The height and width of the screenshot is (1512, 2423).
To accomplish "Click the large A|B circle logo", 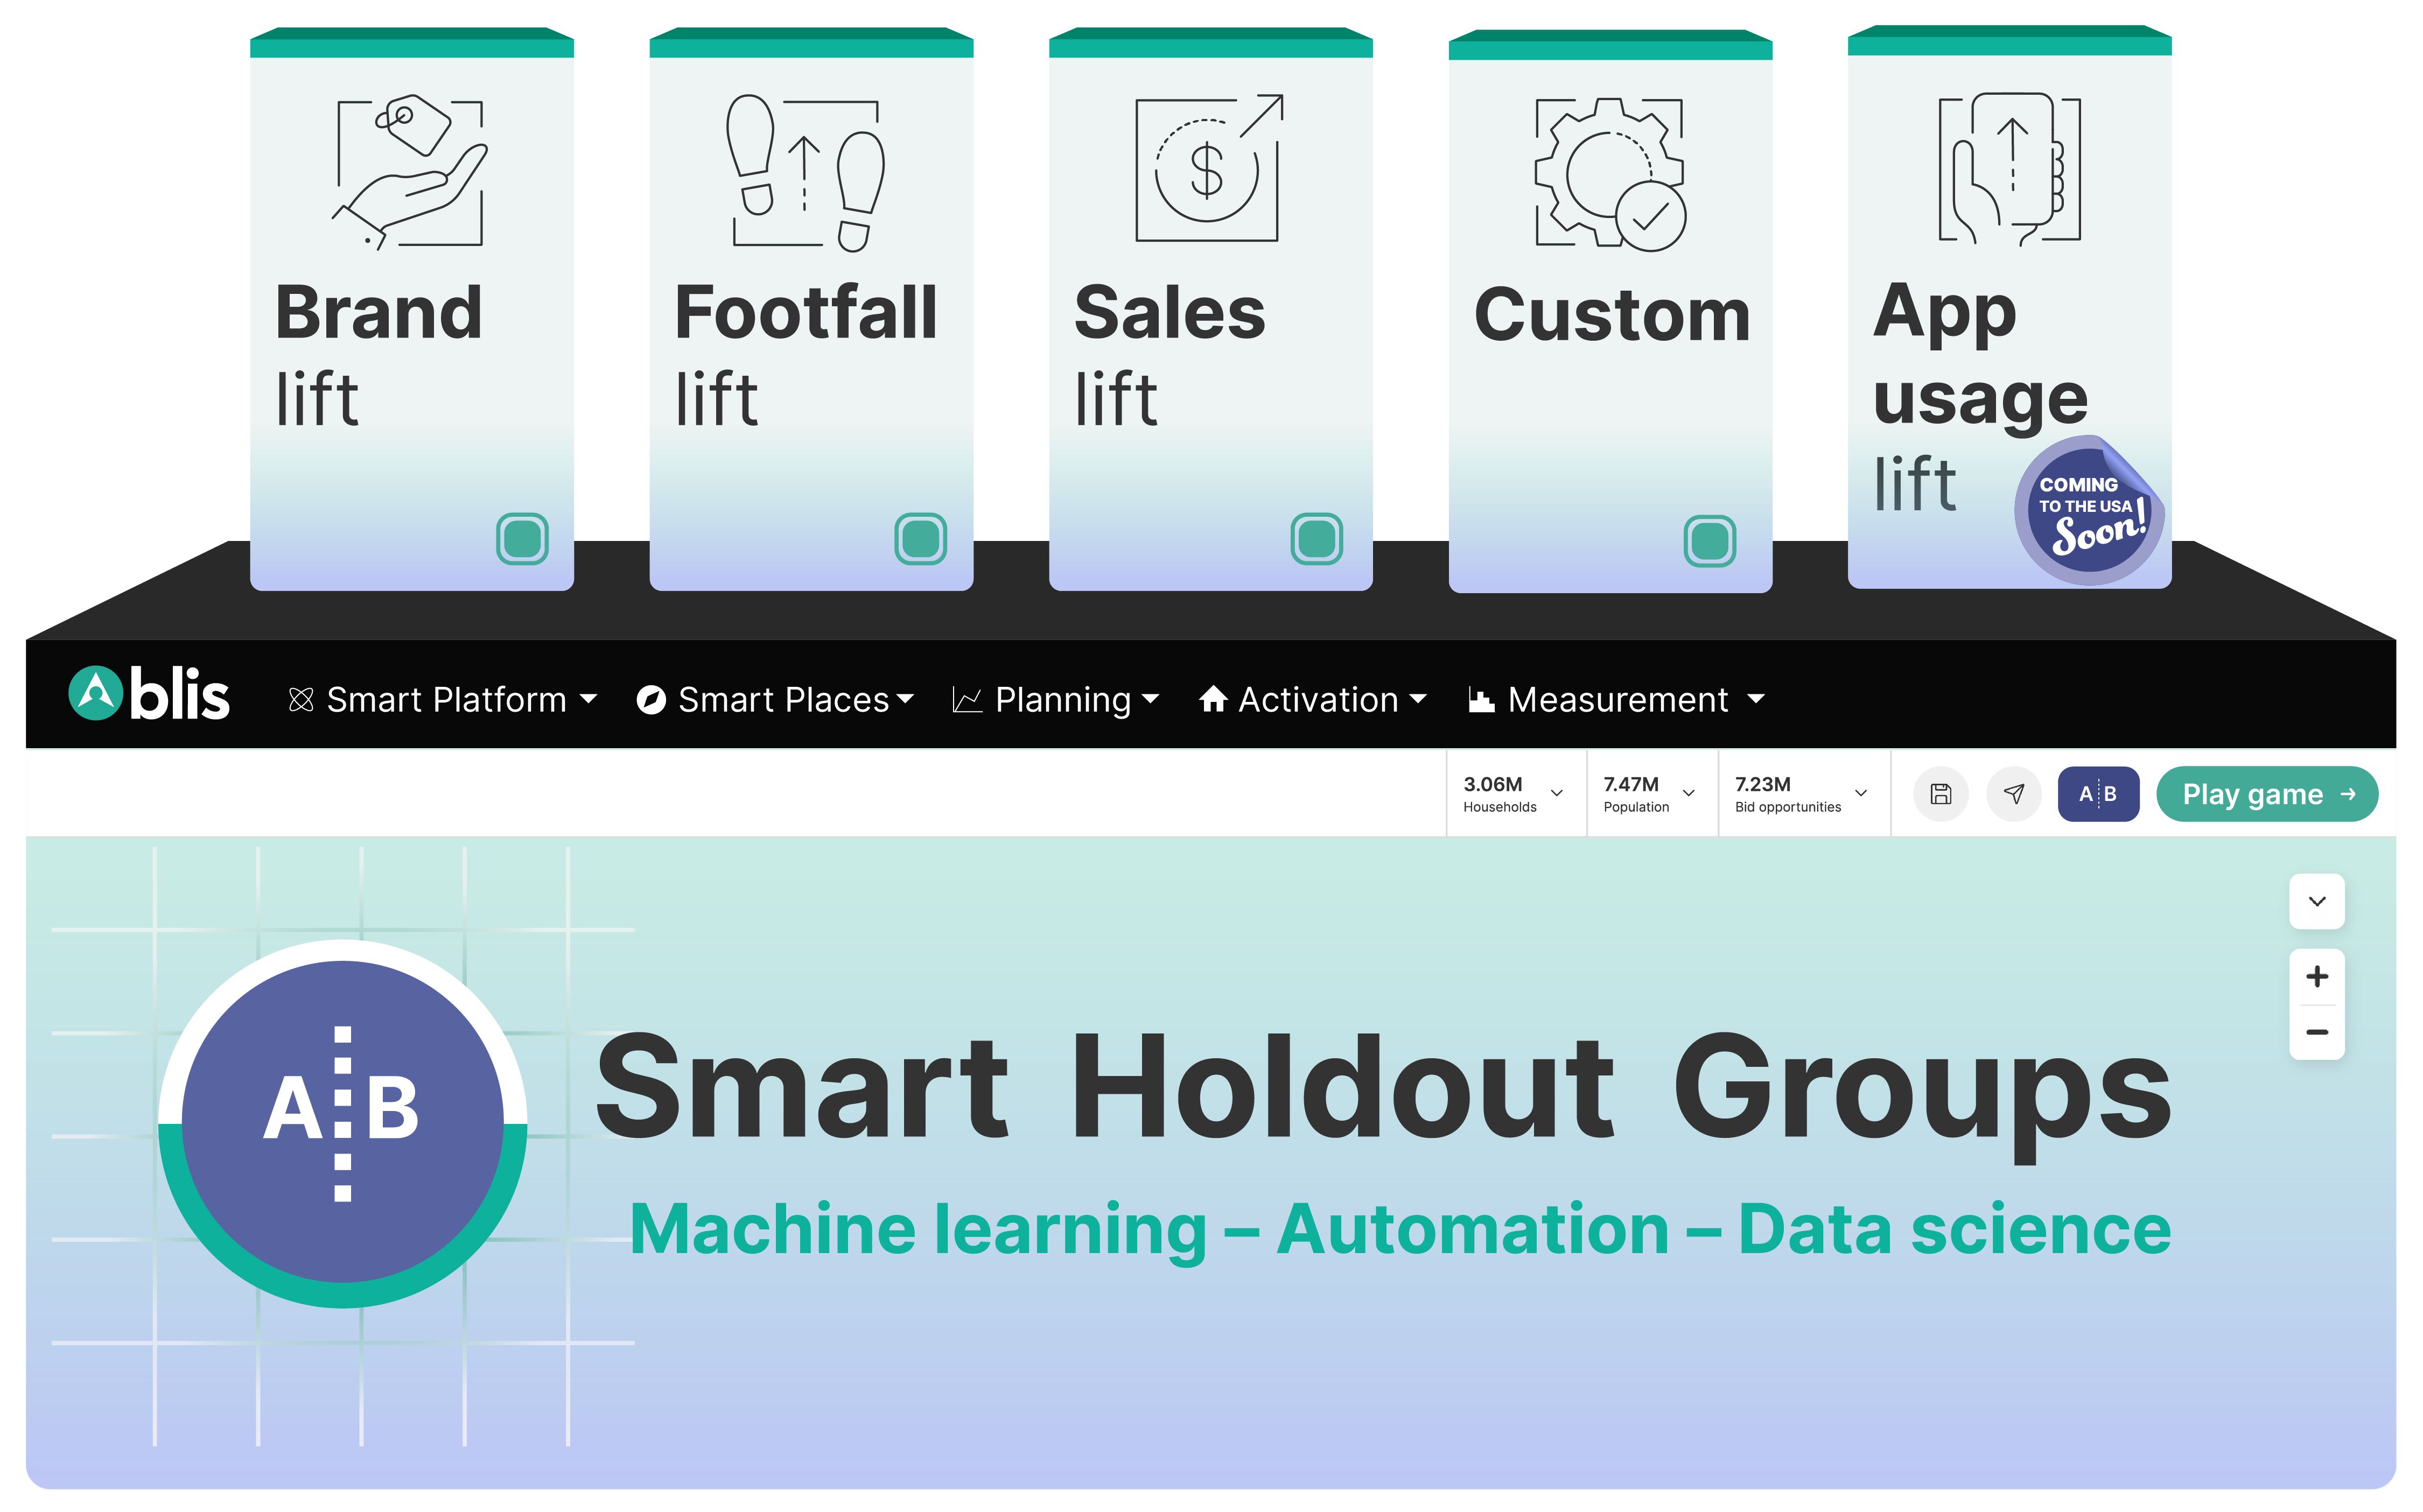I will click(342, 1123).
